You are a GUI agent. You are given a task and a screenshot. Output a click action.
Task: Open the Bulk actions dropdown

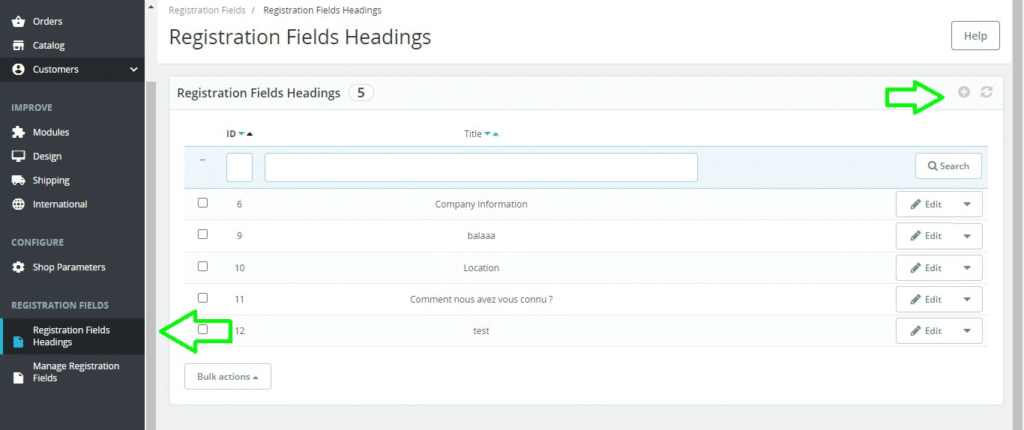(x=227, y=376)
